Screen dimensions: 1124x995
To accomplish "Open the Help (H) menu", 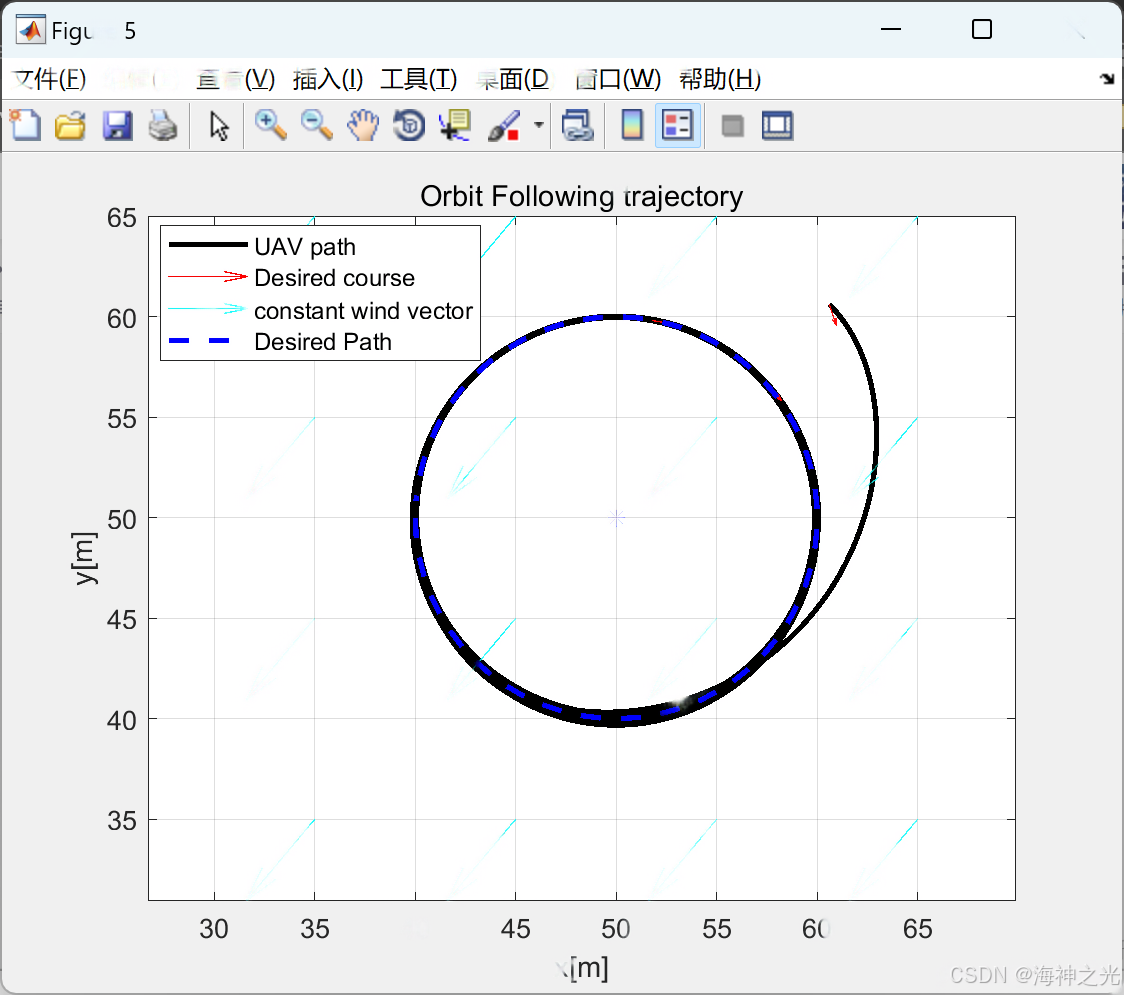I will (720, 79).
